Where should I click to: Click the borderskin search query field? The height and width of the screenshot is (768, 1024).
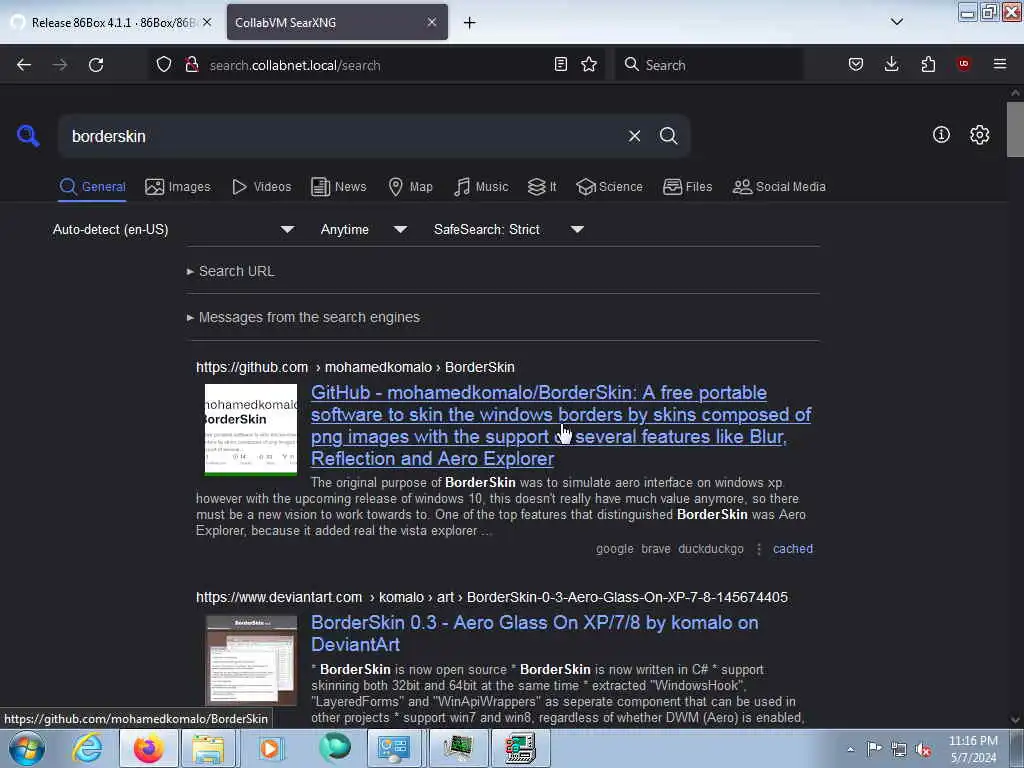(x=344, y=136)
